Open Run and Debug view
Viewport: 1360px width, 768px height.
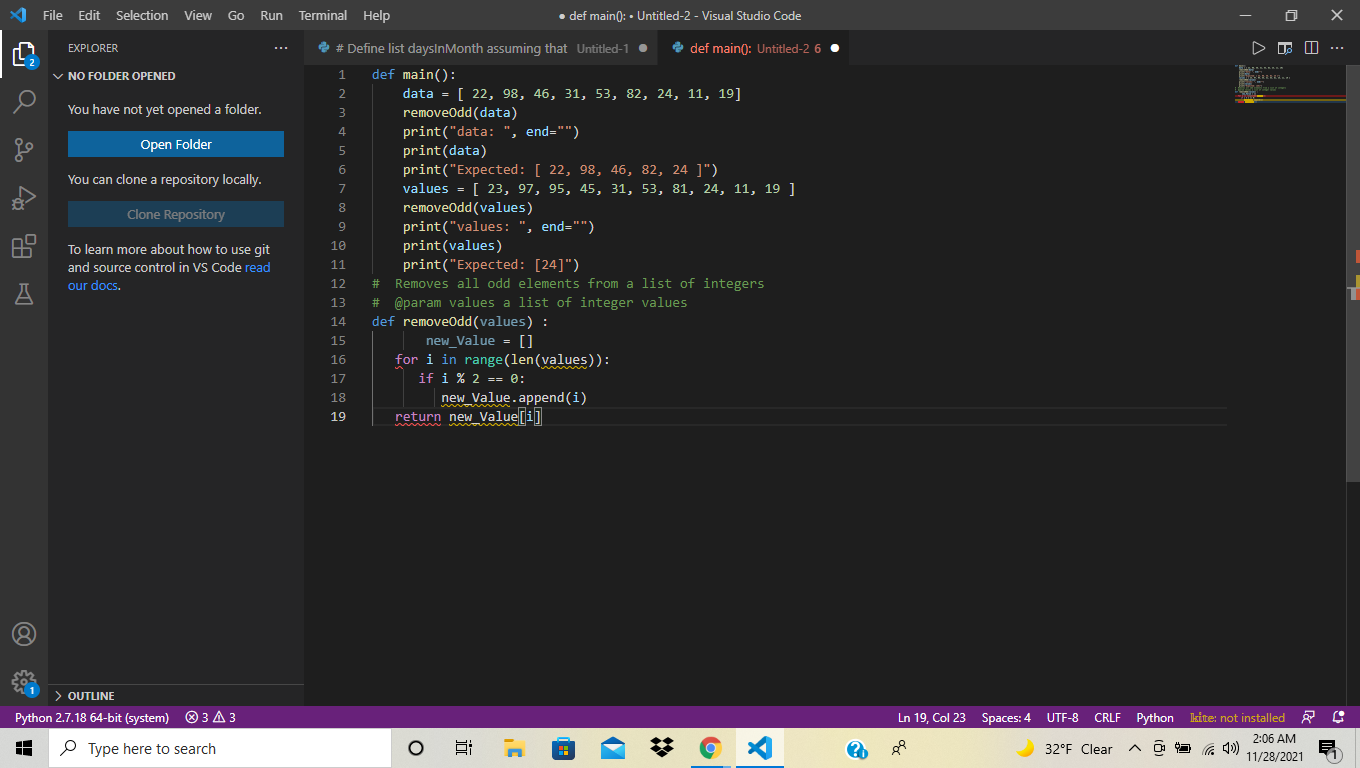[24, 197]
